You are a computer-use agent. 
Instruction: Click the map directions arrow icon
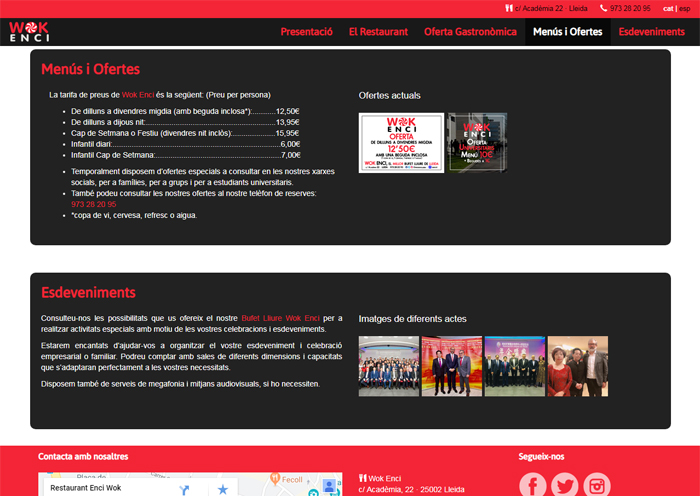click(184, 490)
